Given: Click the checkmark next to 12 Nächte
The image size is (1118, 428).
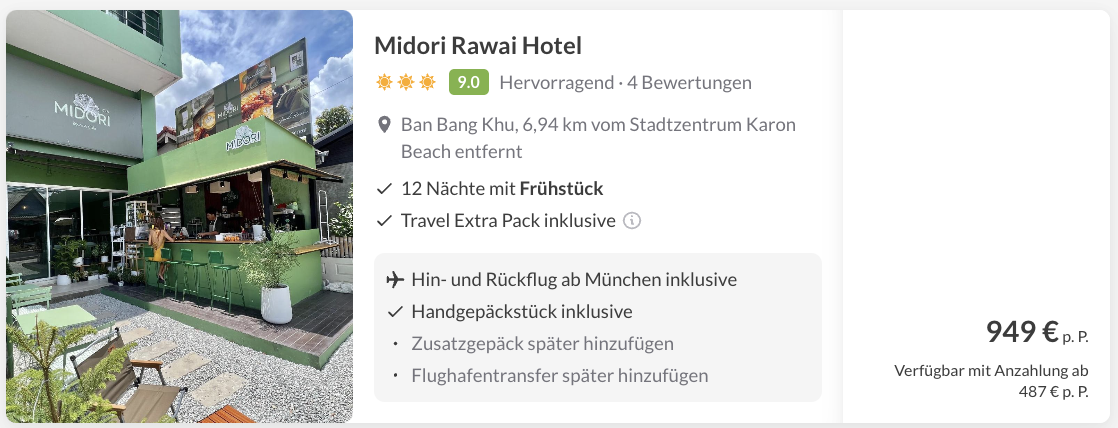Looking at the screenshot, I should pos(383,189).
